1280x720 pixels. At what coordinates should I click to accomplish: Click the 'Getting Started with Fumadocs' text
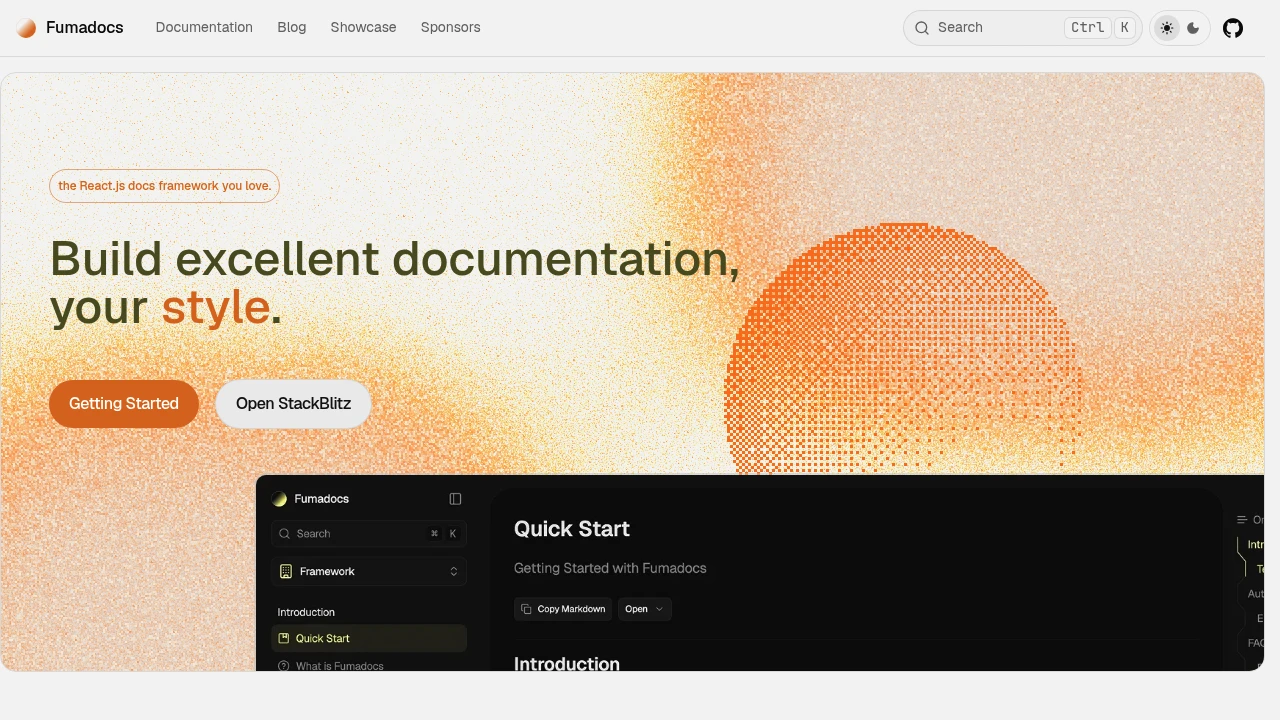(610, 568)
